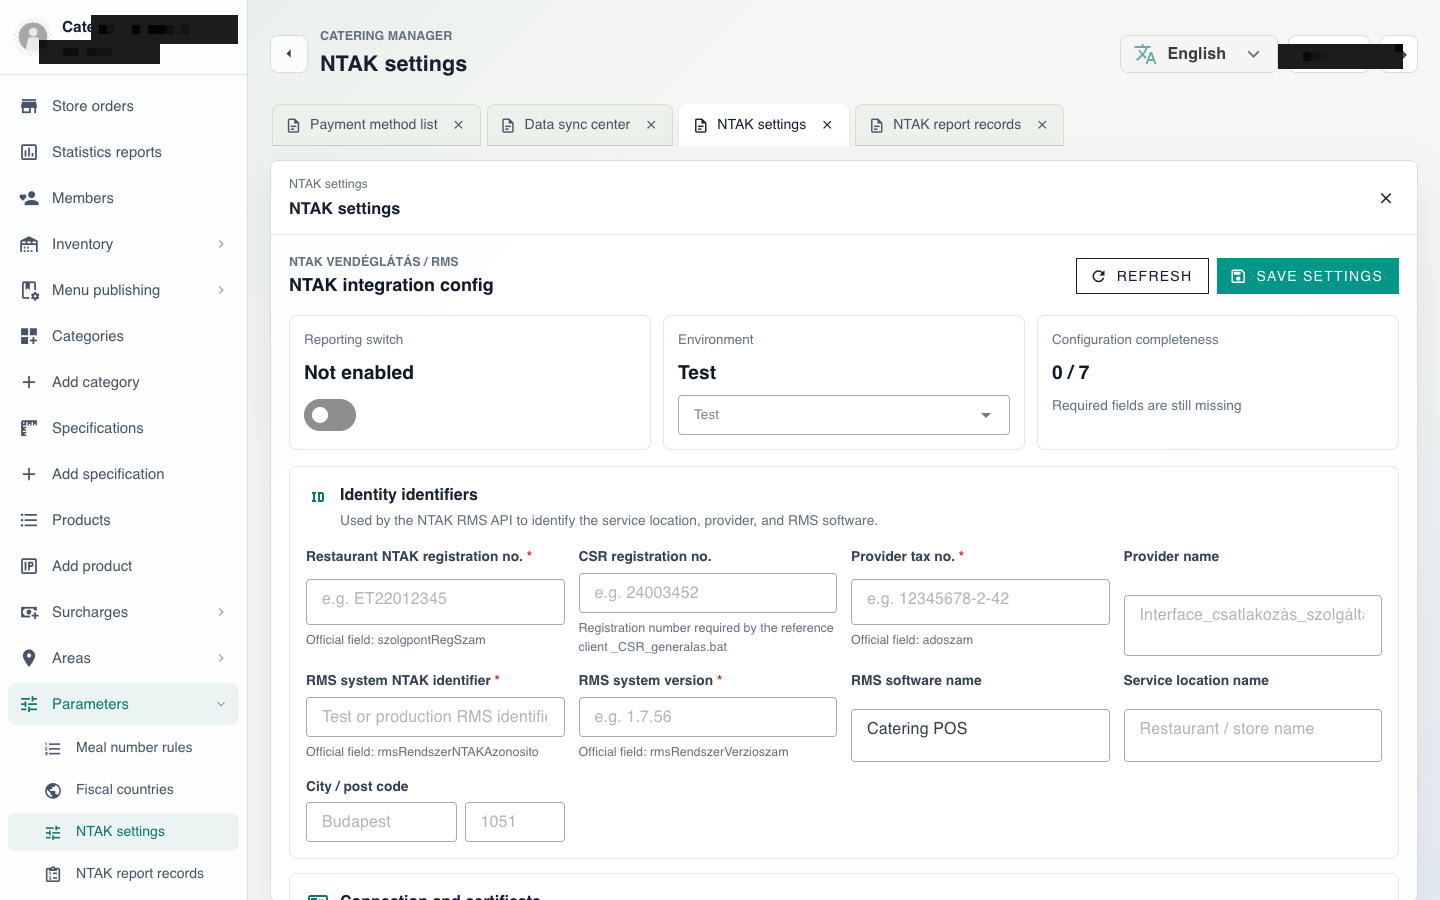
Task: Select NTAK settings in the sidebar
Action: (123, 832)
